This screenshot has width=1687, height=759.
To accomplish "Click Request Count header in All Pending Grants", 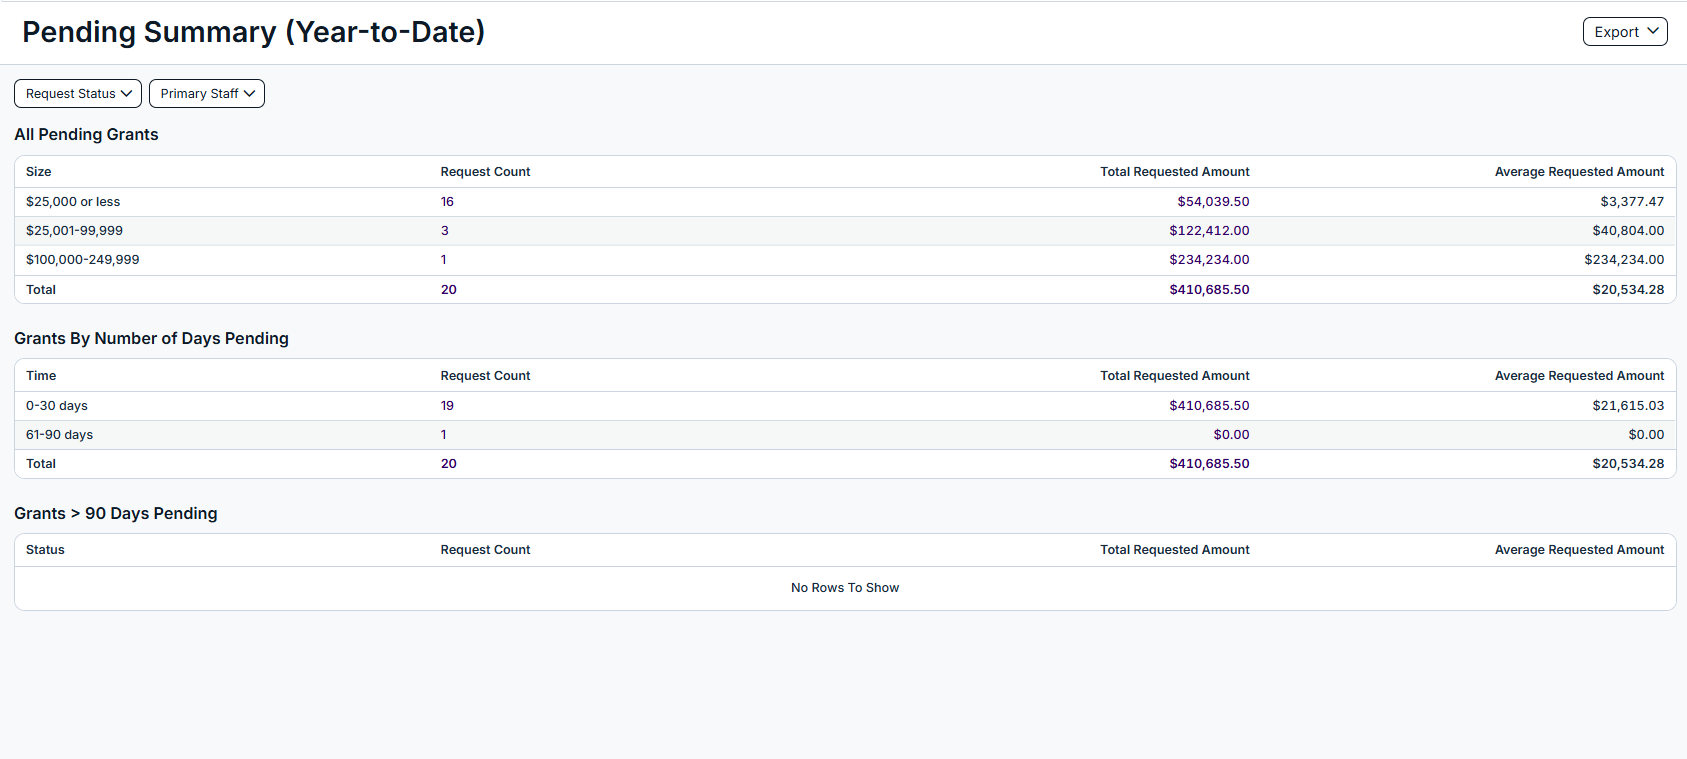I will click(485, 172).
